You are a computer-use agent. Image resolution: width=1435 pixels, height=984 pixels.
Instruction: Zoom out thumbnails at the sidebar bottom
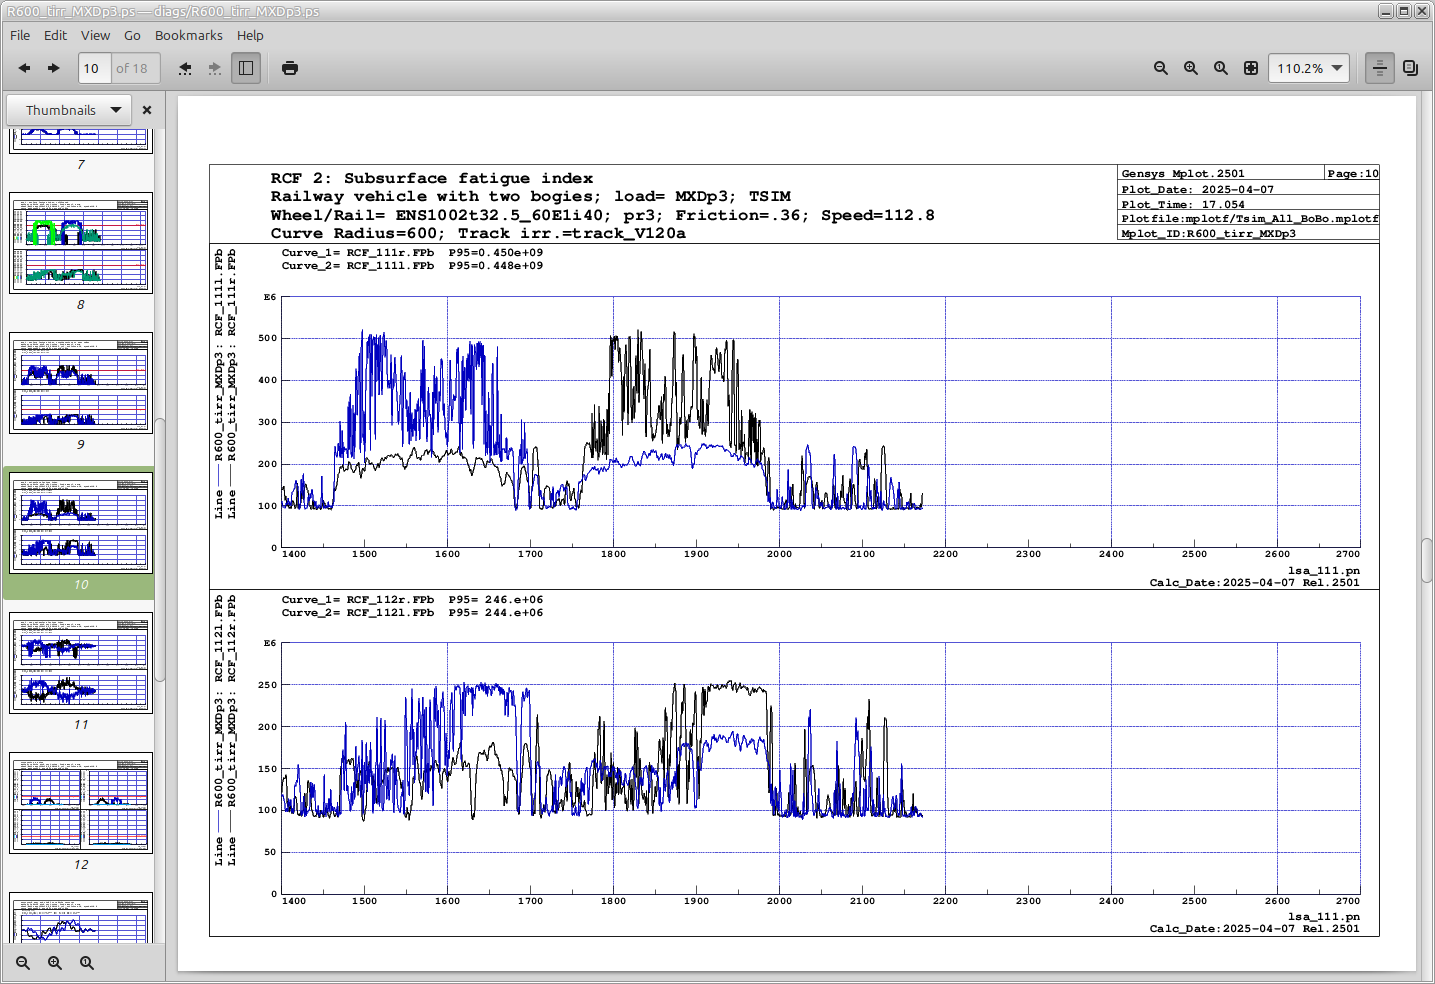[23, 963]
